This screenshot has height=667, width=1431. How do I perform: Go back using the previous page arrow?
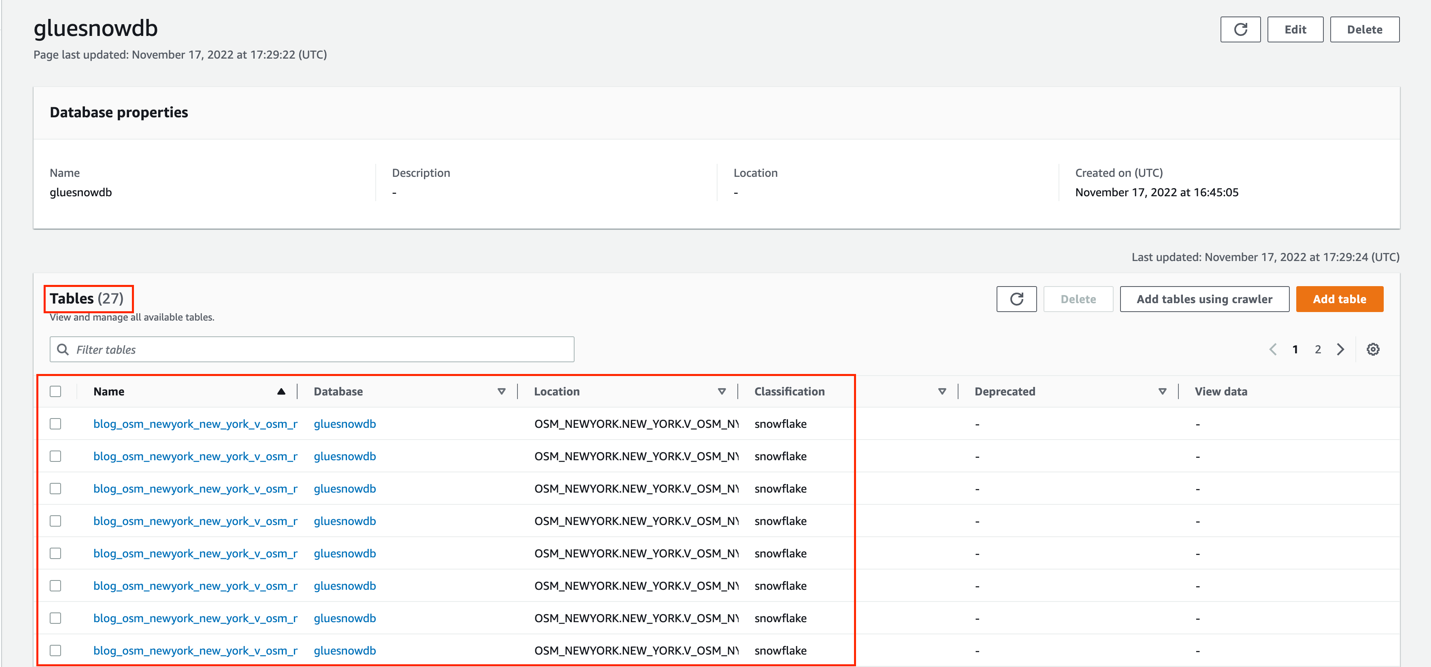pyautogui.click(x=1272, y=349)
